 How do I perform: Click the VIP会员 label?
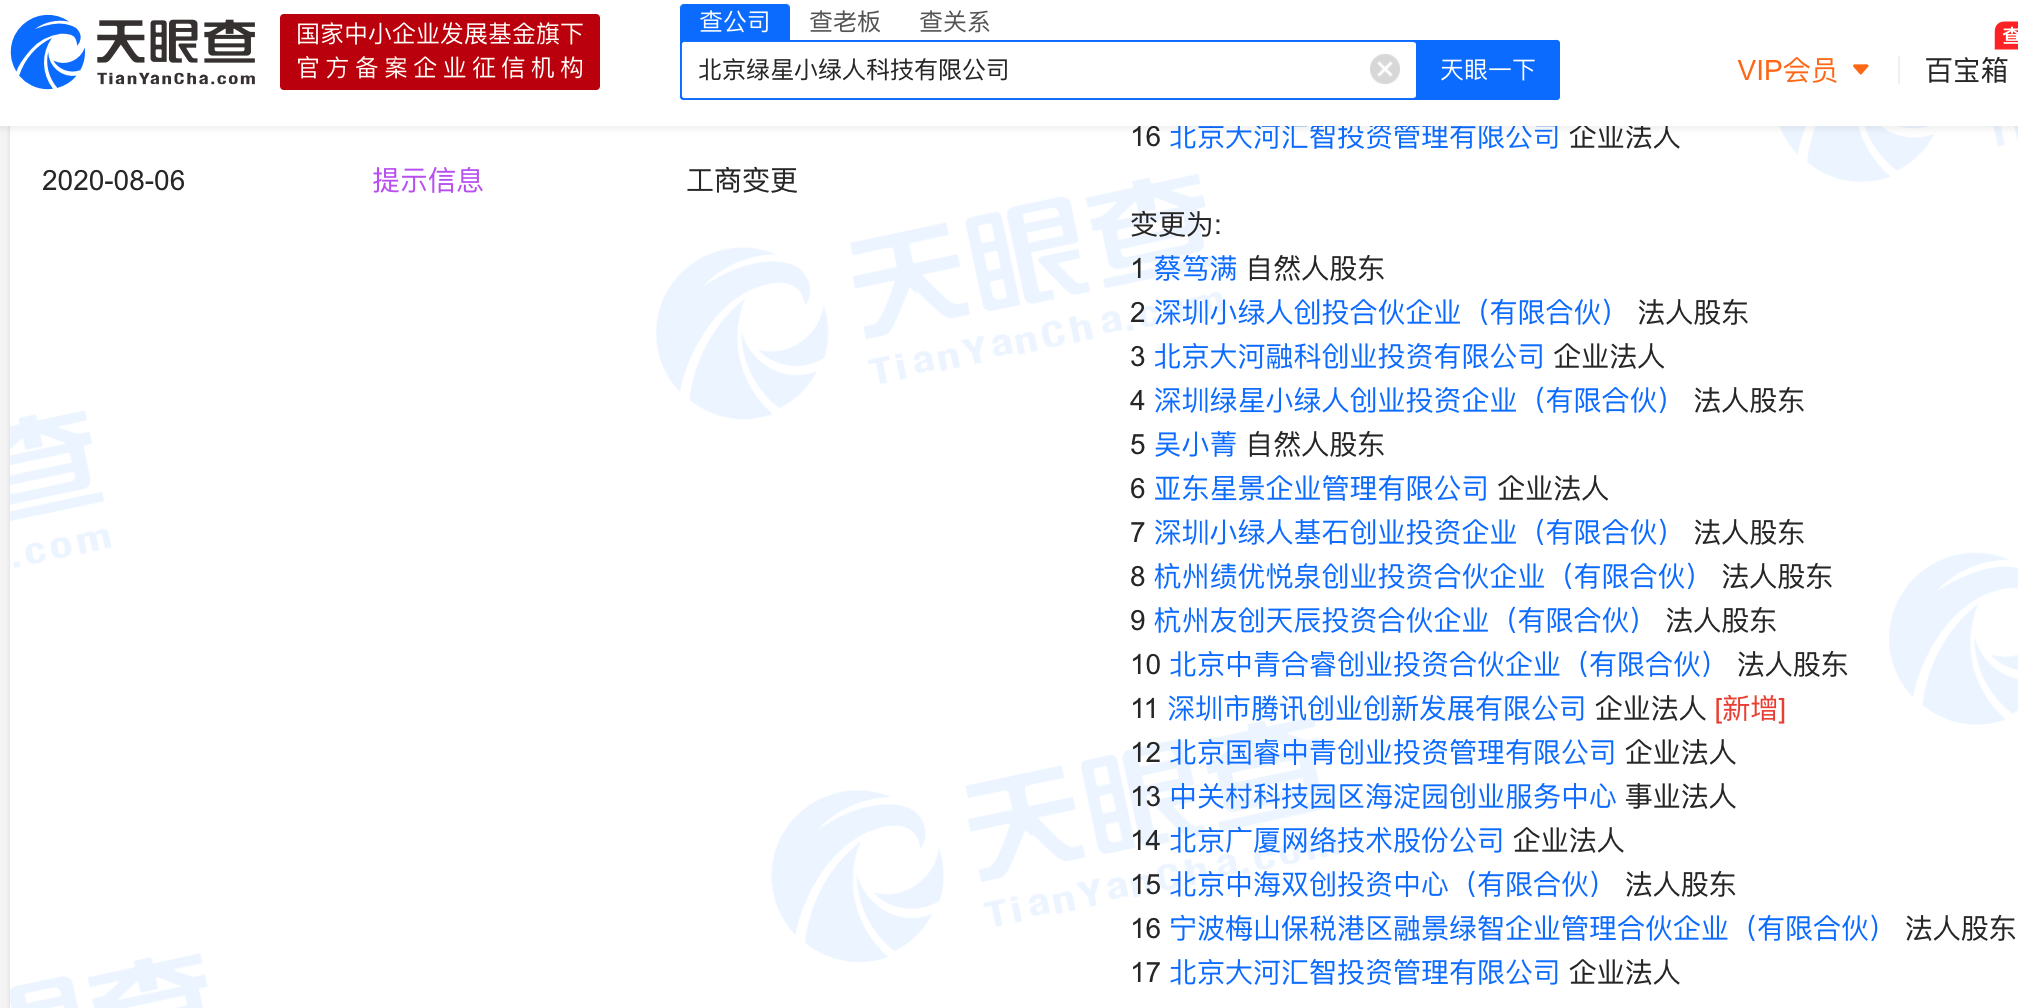(1787, 70)
